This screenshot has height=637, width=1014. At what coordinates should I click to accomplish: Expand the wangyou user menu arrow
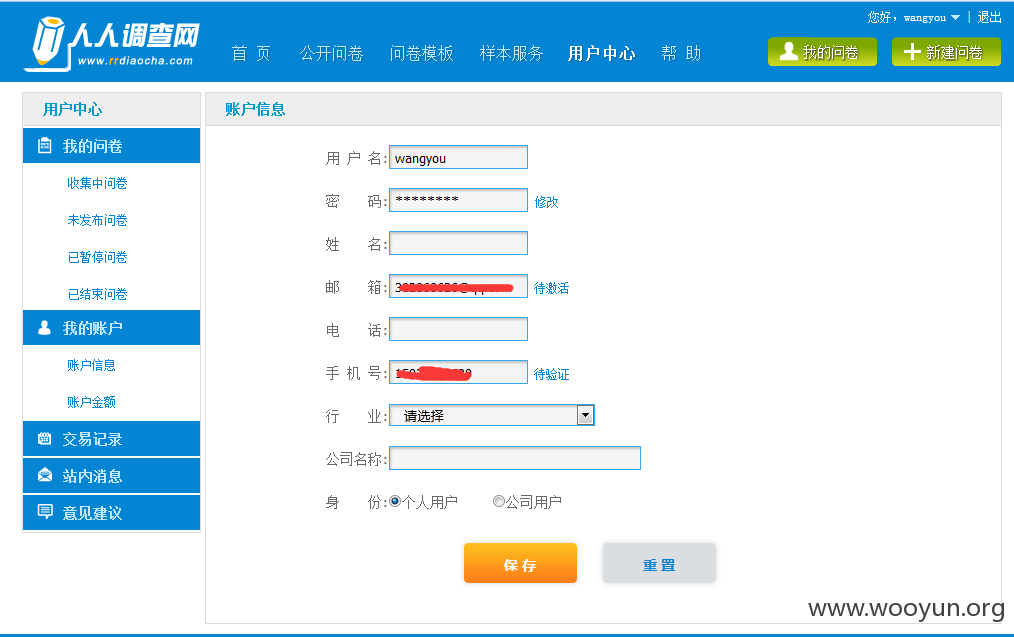955,18
